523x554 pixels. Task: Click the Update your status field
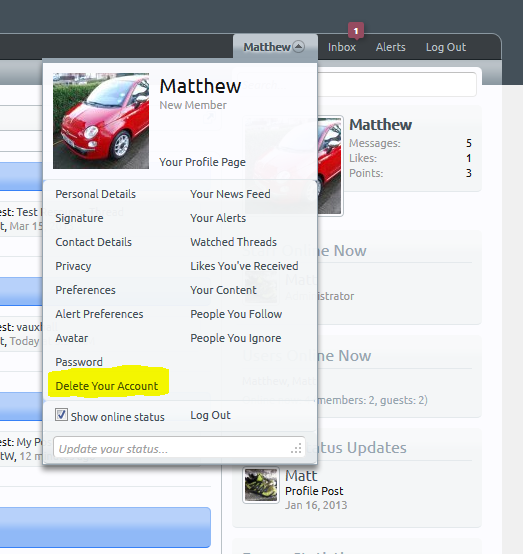179,447
